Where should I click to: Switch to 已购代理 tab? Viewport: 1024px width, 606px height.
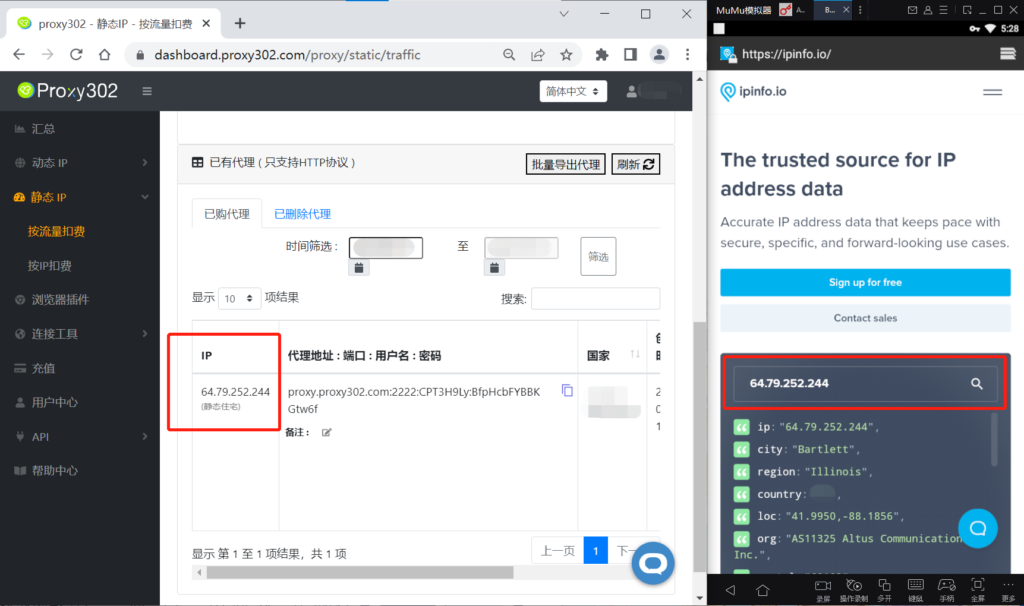tap(227, 214)
